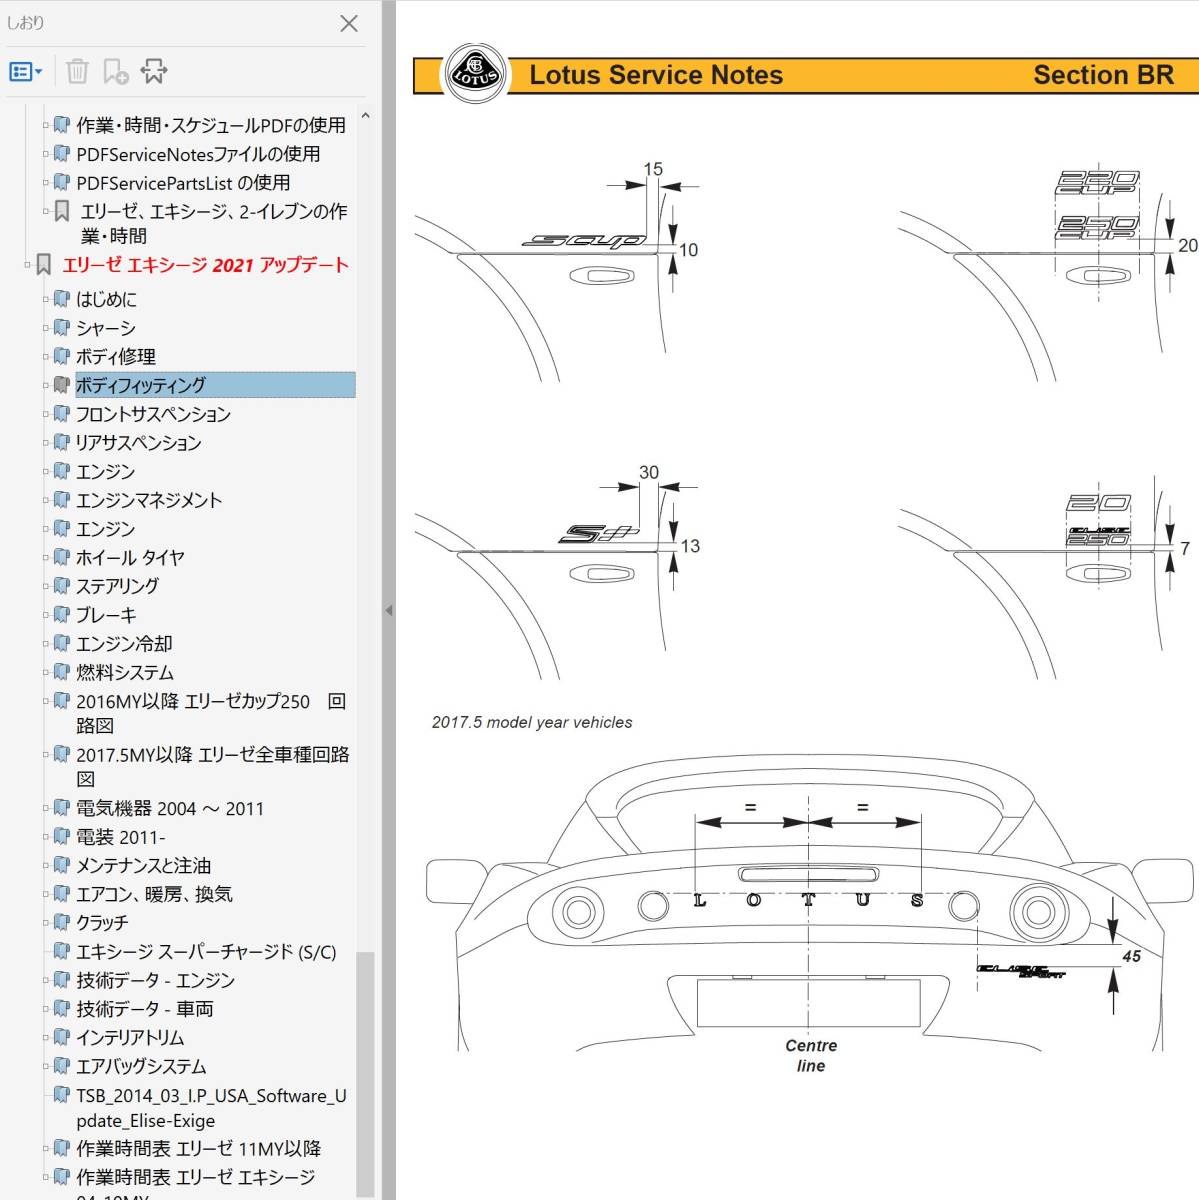This screenshot has width=1199, height=1200.
Task: Click the Section BR header text
Action: coord(1103,75)
